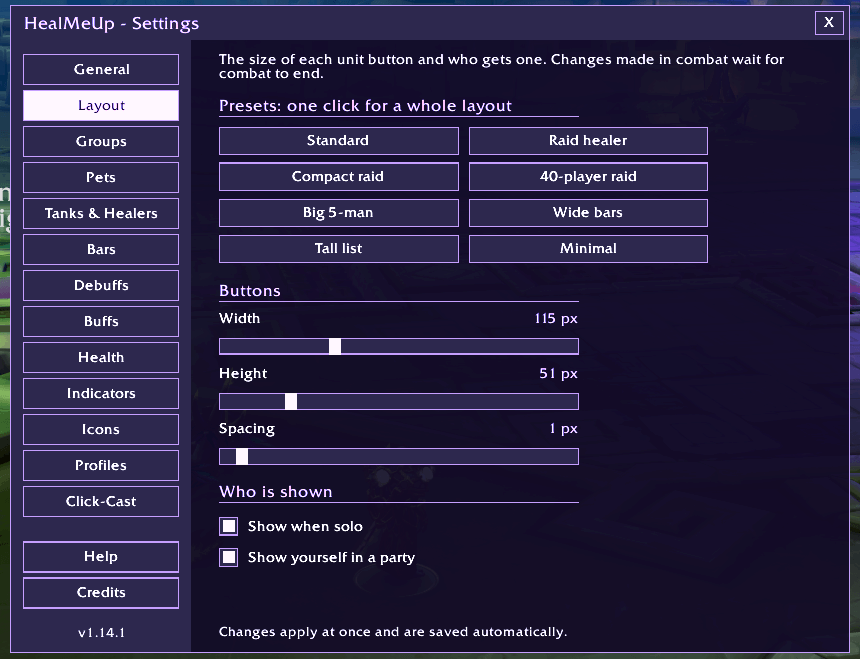The height and width of the screenshot is (659, 860).
Task: Select the Health tab
Action: tap(101, 357)
